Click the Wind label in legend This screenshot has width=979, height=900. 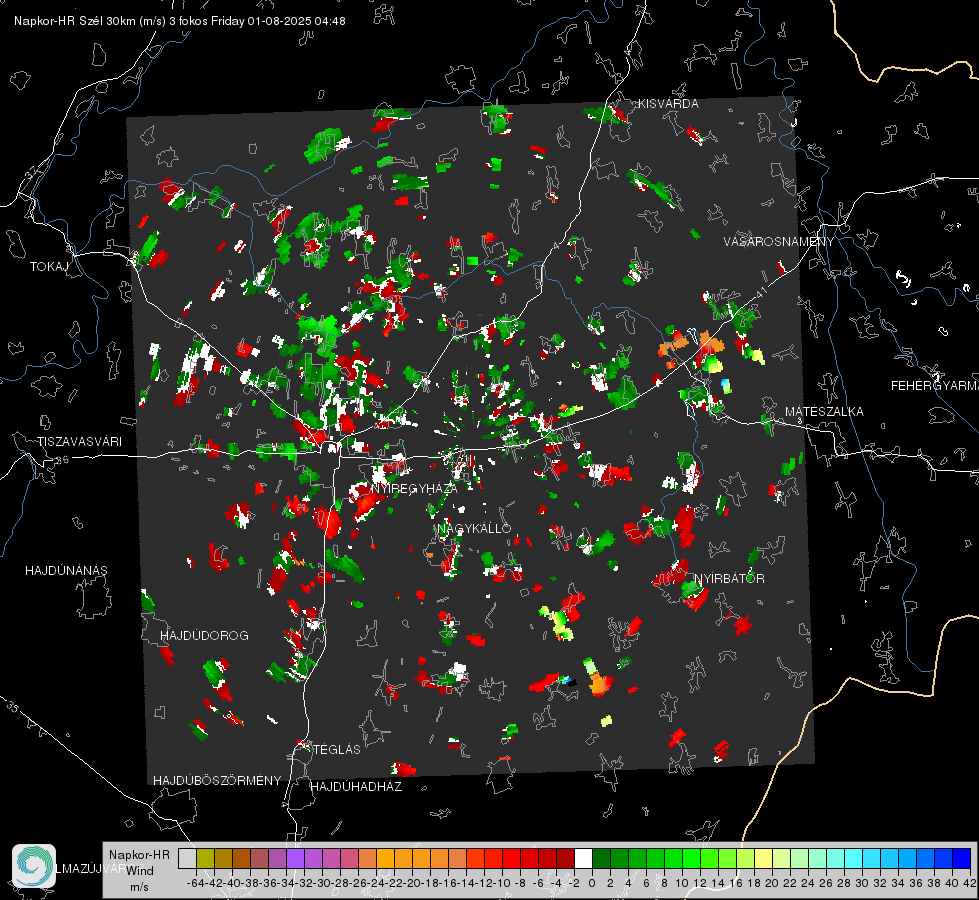(x=139, y=871)
